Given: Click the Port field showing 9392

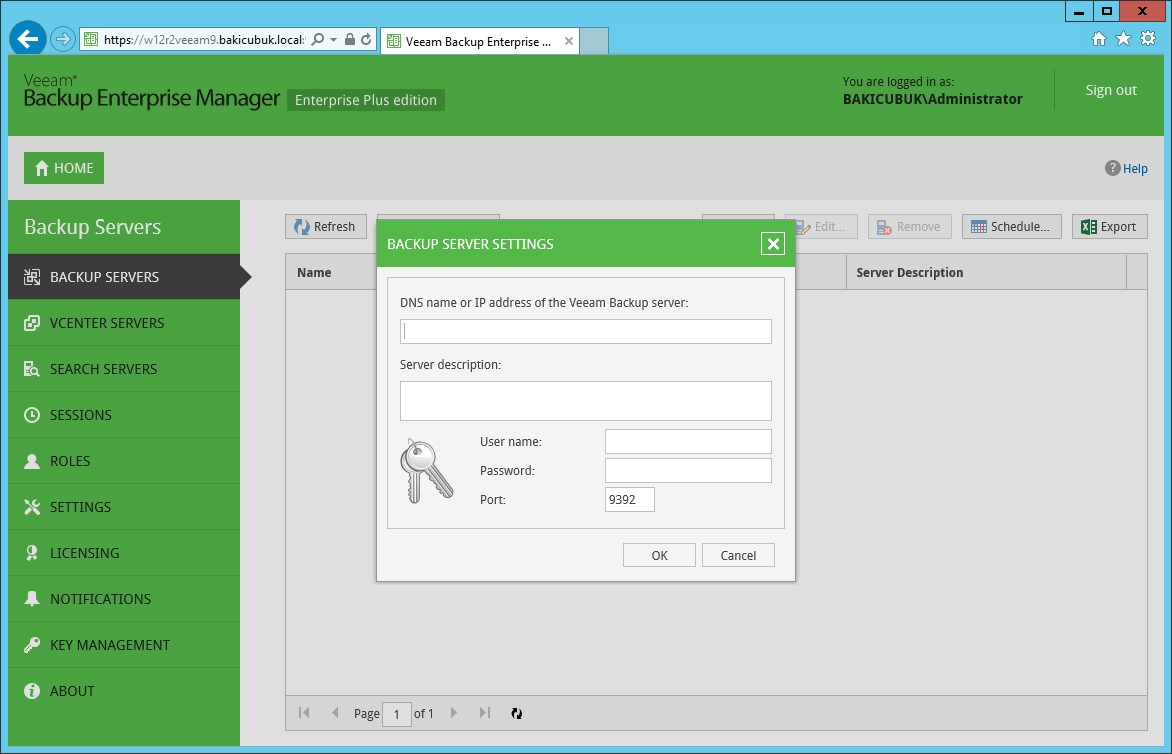Looking at the screenshot, I should pos(629,500).
